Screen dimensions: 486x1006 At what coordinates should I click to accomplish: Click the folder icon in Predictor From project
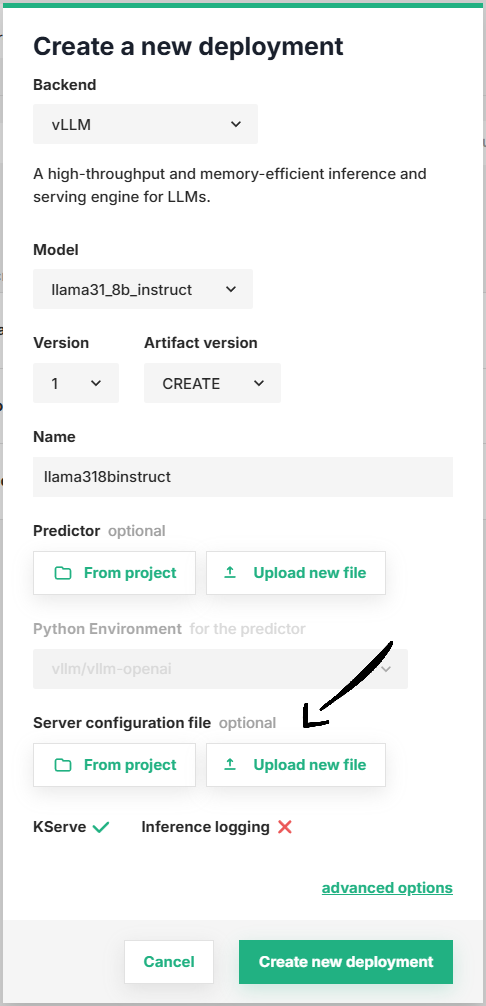63,573
